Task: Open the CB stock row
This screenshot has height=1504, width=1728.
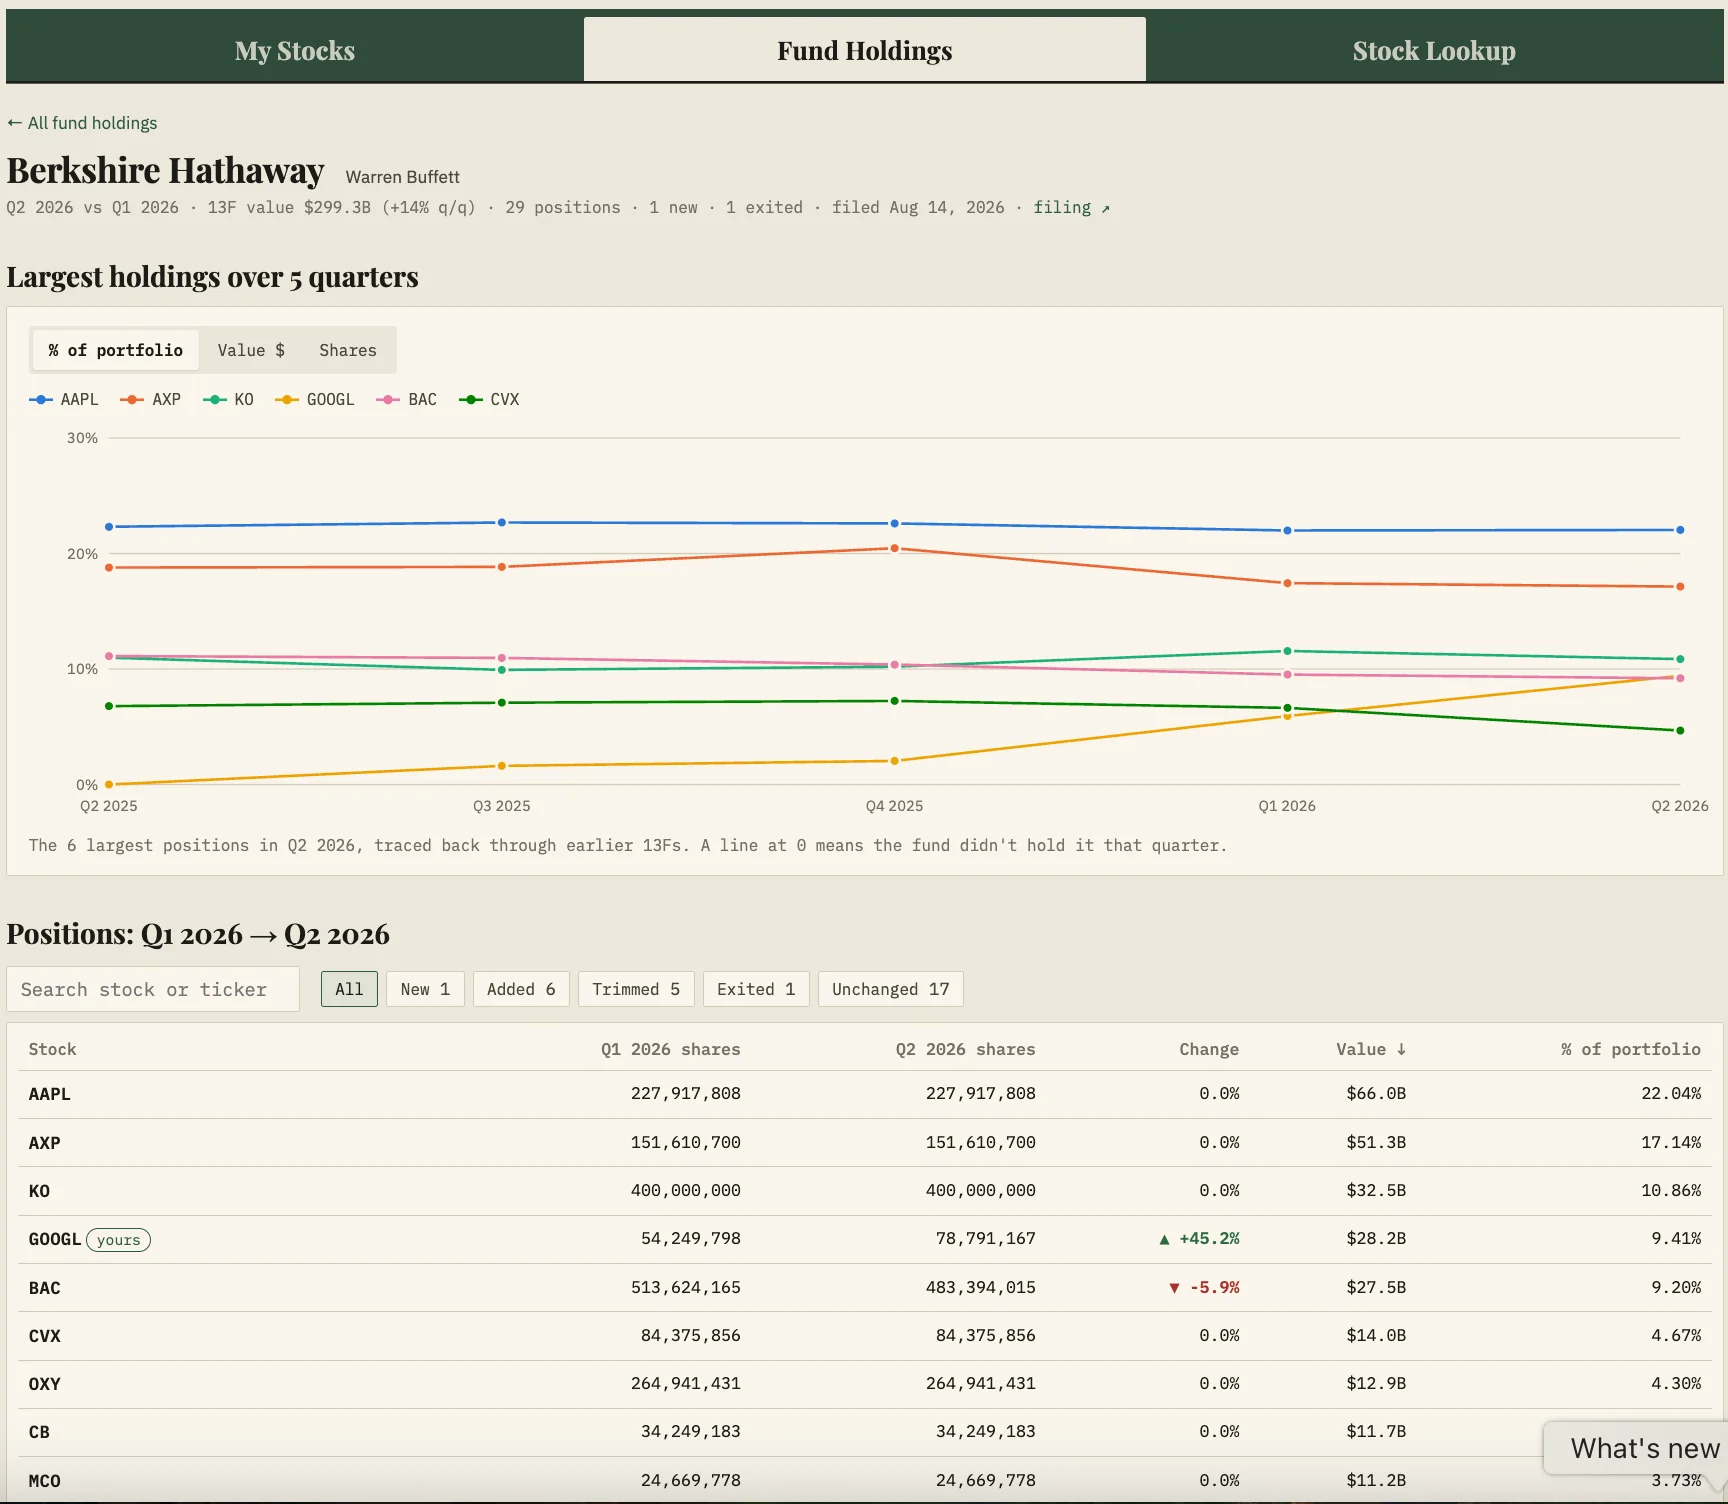Action: click(x=865, y=1432)
